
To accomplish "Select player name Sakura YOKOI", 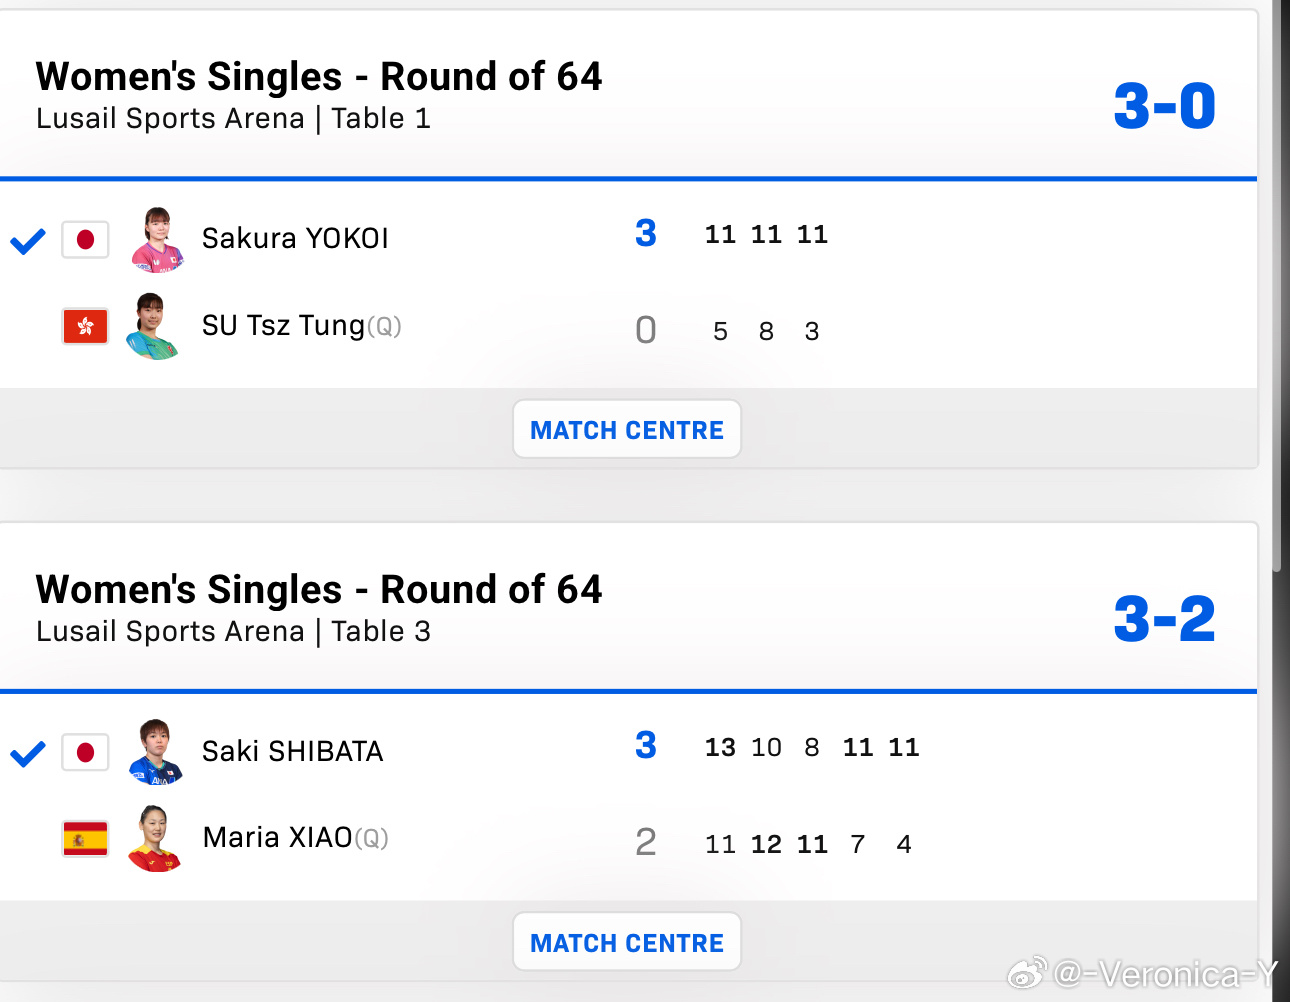I will coord(295,239).
